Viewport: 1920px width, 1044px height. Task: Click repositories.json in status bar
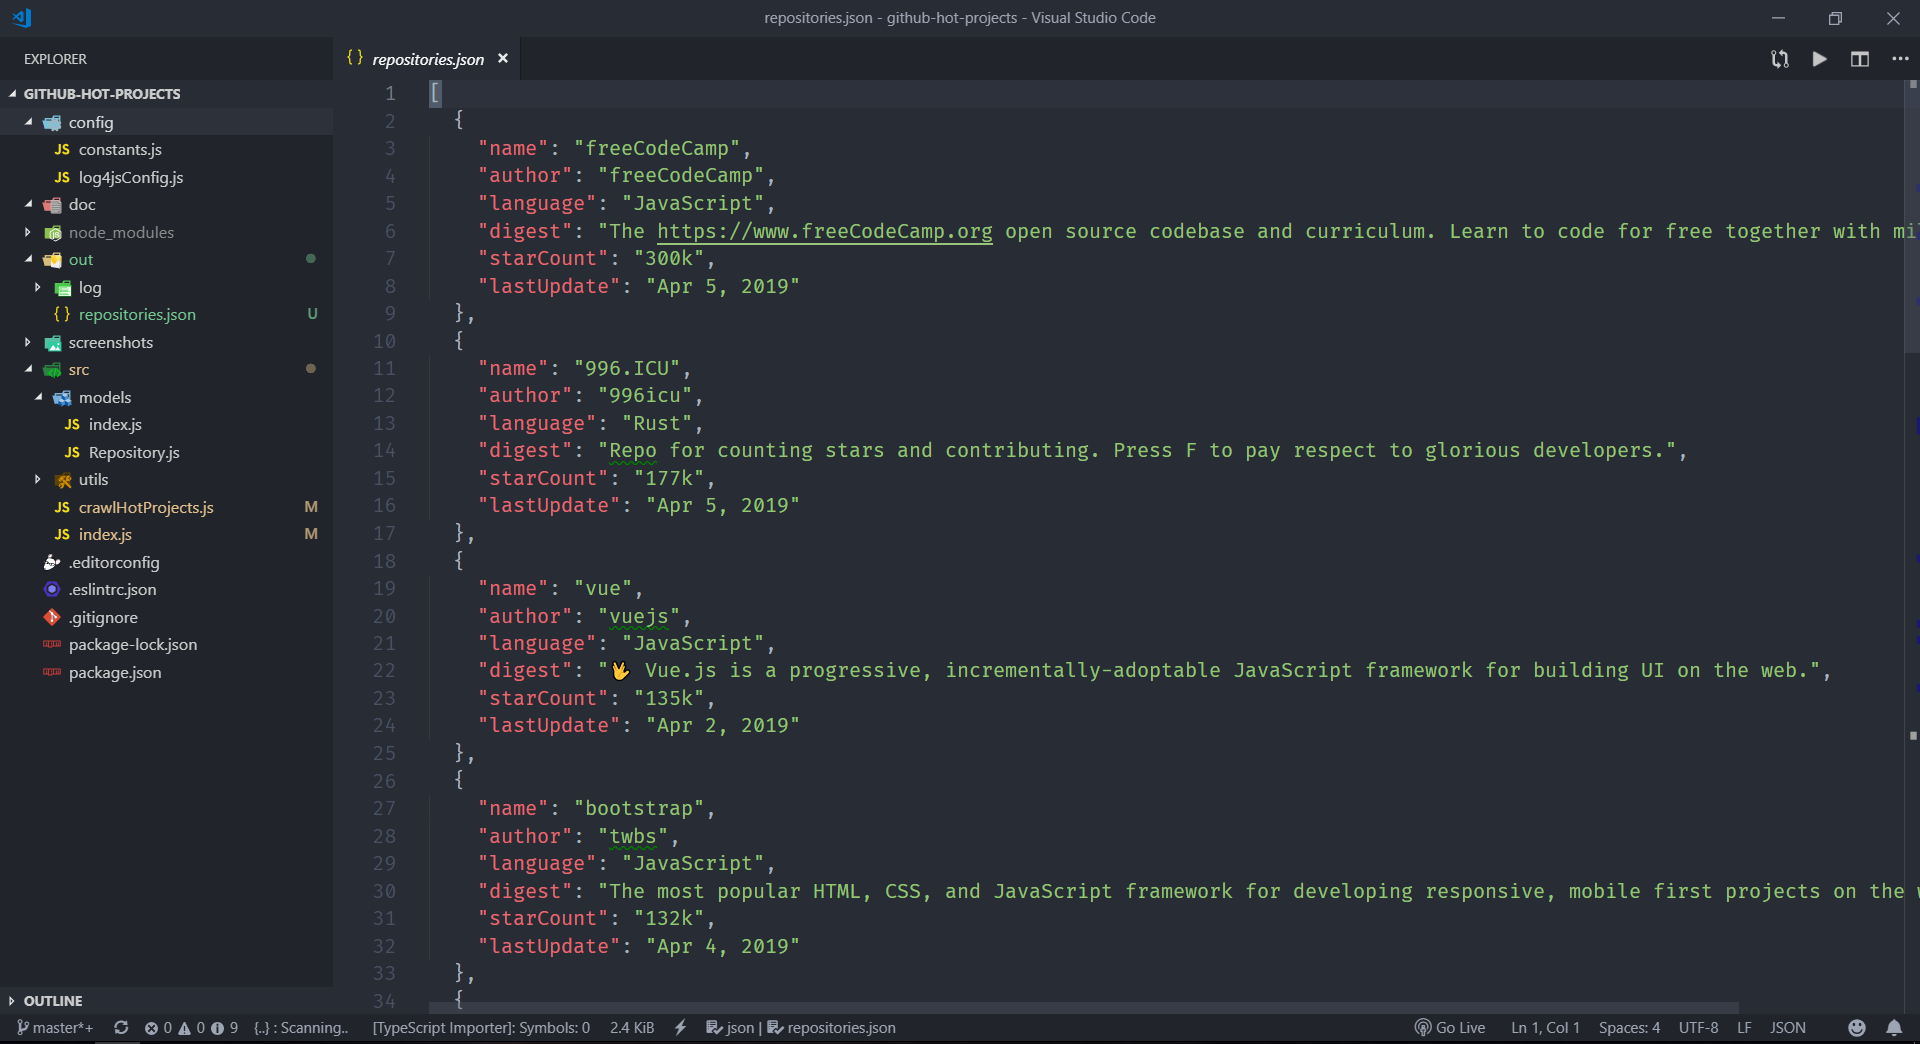(832, 1028)
